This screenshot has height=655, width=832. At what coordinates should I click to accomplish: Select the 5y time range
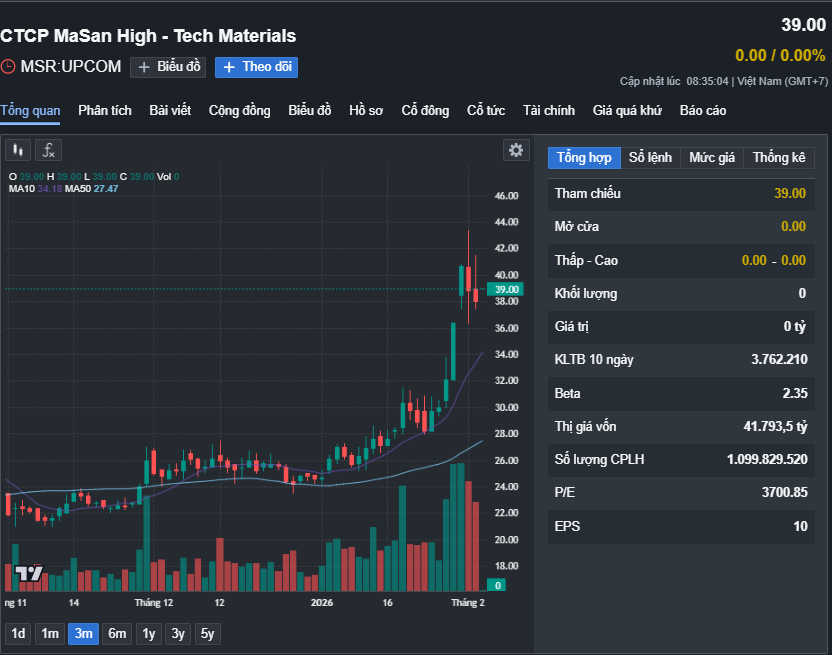click(x=207, y=634)
